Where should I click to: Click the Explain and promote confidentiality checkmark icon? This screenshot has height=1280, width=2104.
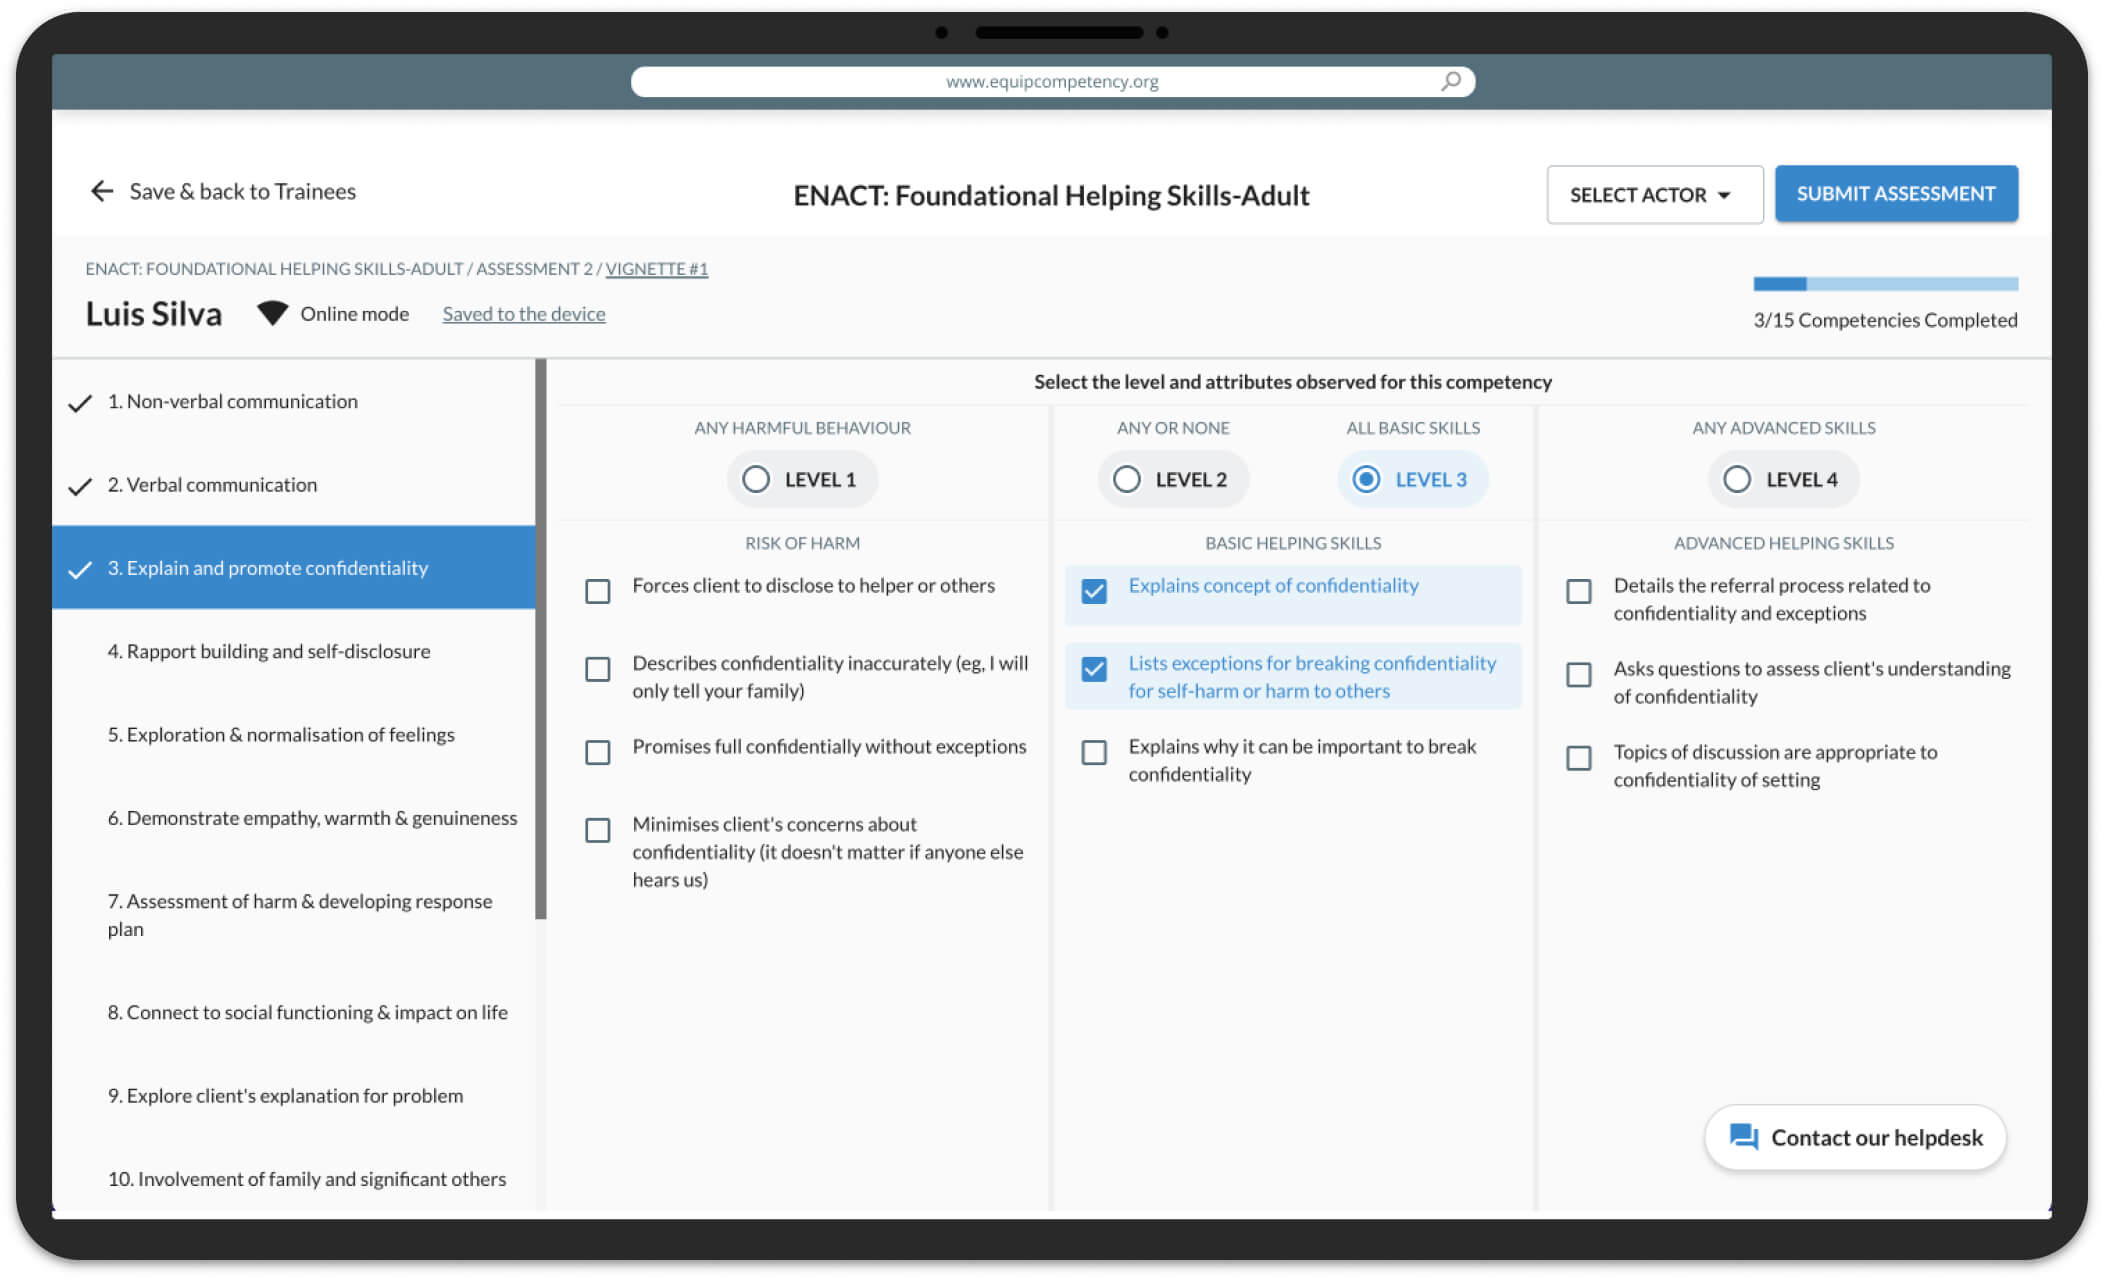(83, 568)
